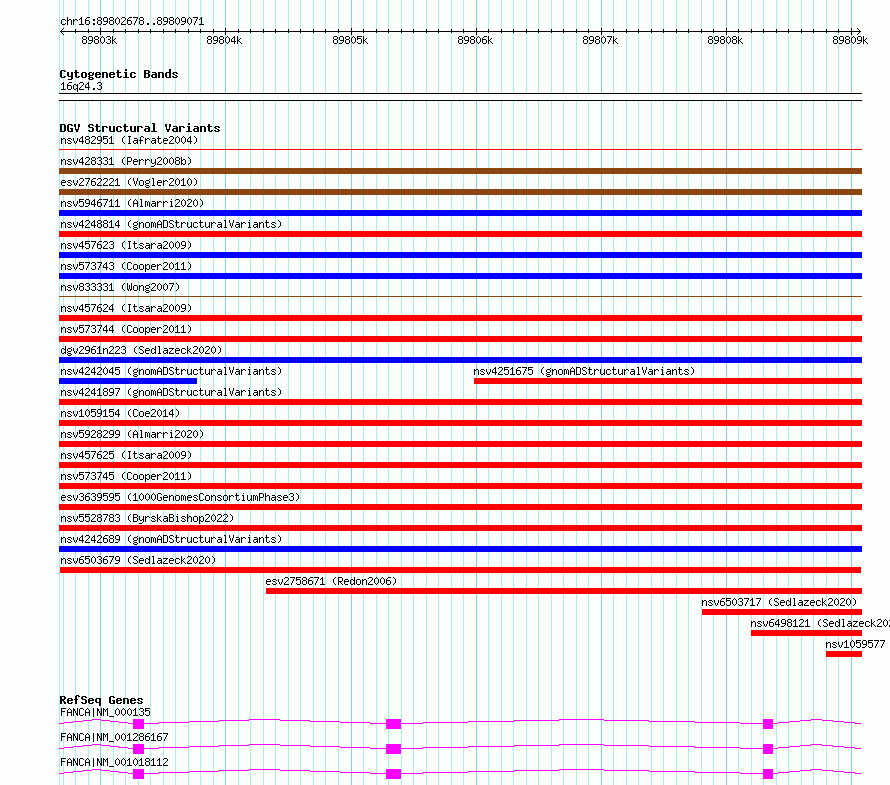The width and height of the screenshot is (890, 785).
Task: Select the nsv5528783 (ByrskaBishop2022) label
Action: pos(147,518)
